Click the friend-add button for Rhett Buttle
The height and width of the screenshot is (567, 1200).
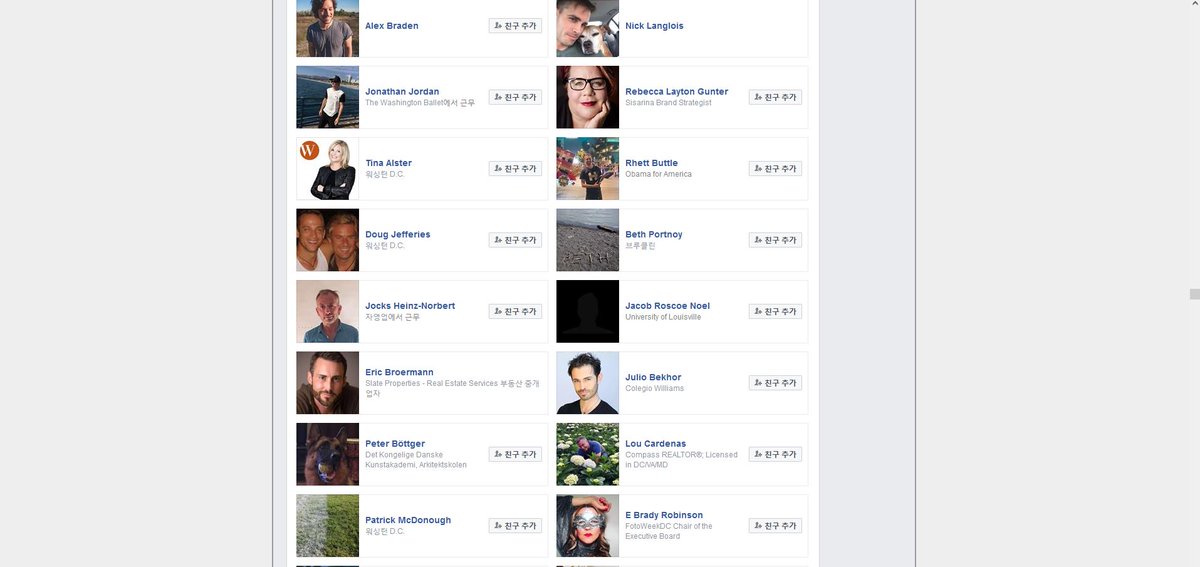coord(775,169)
